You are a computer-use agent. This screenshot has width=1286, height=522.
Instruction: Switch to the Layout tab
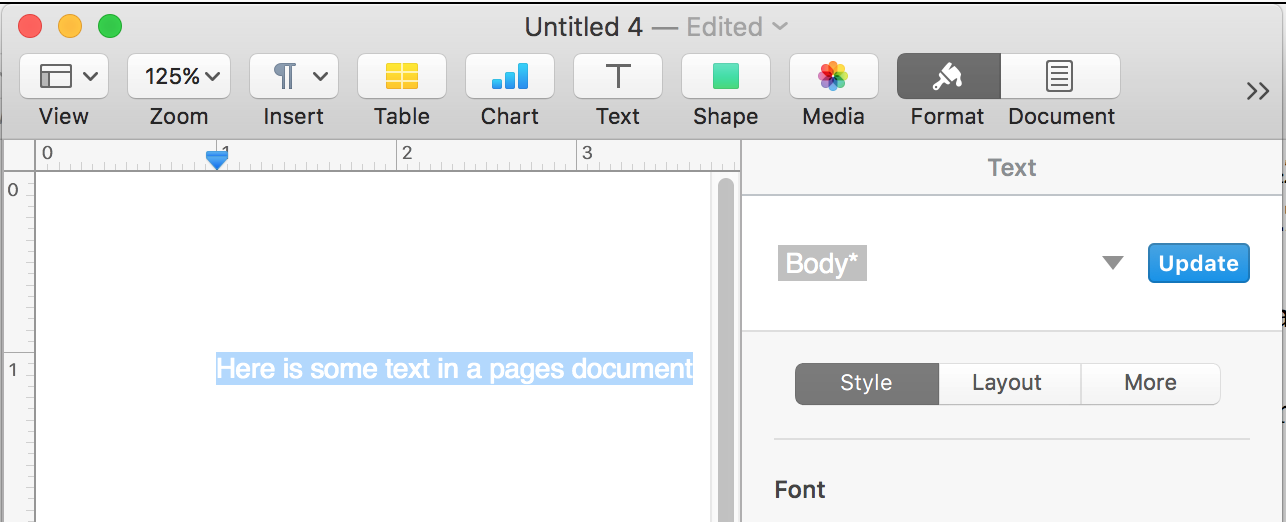1008,383
